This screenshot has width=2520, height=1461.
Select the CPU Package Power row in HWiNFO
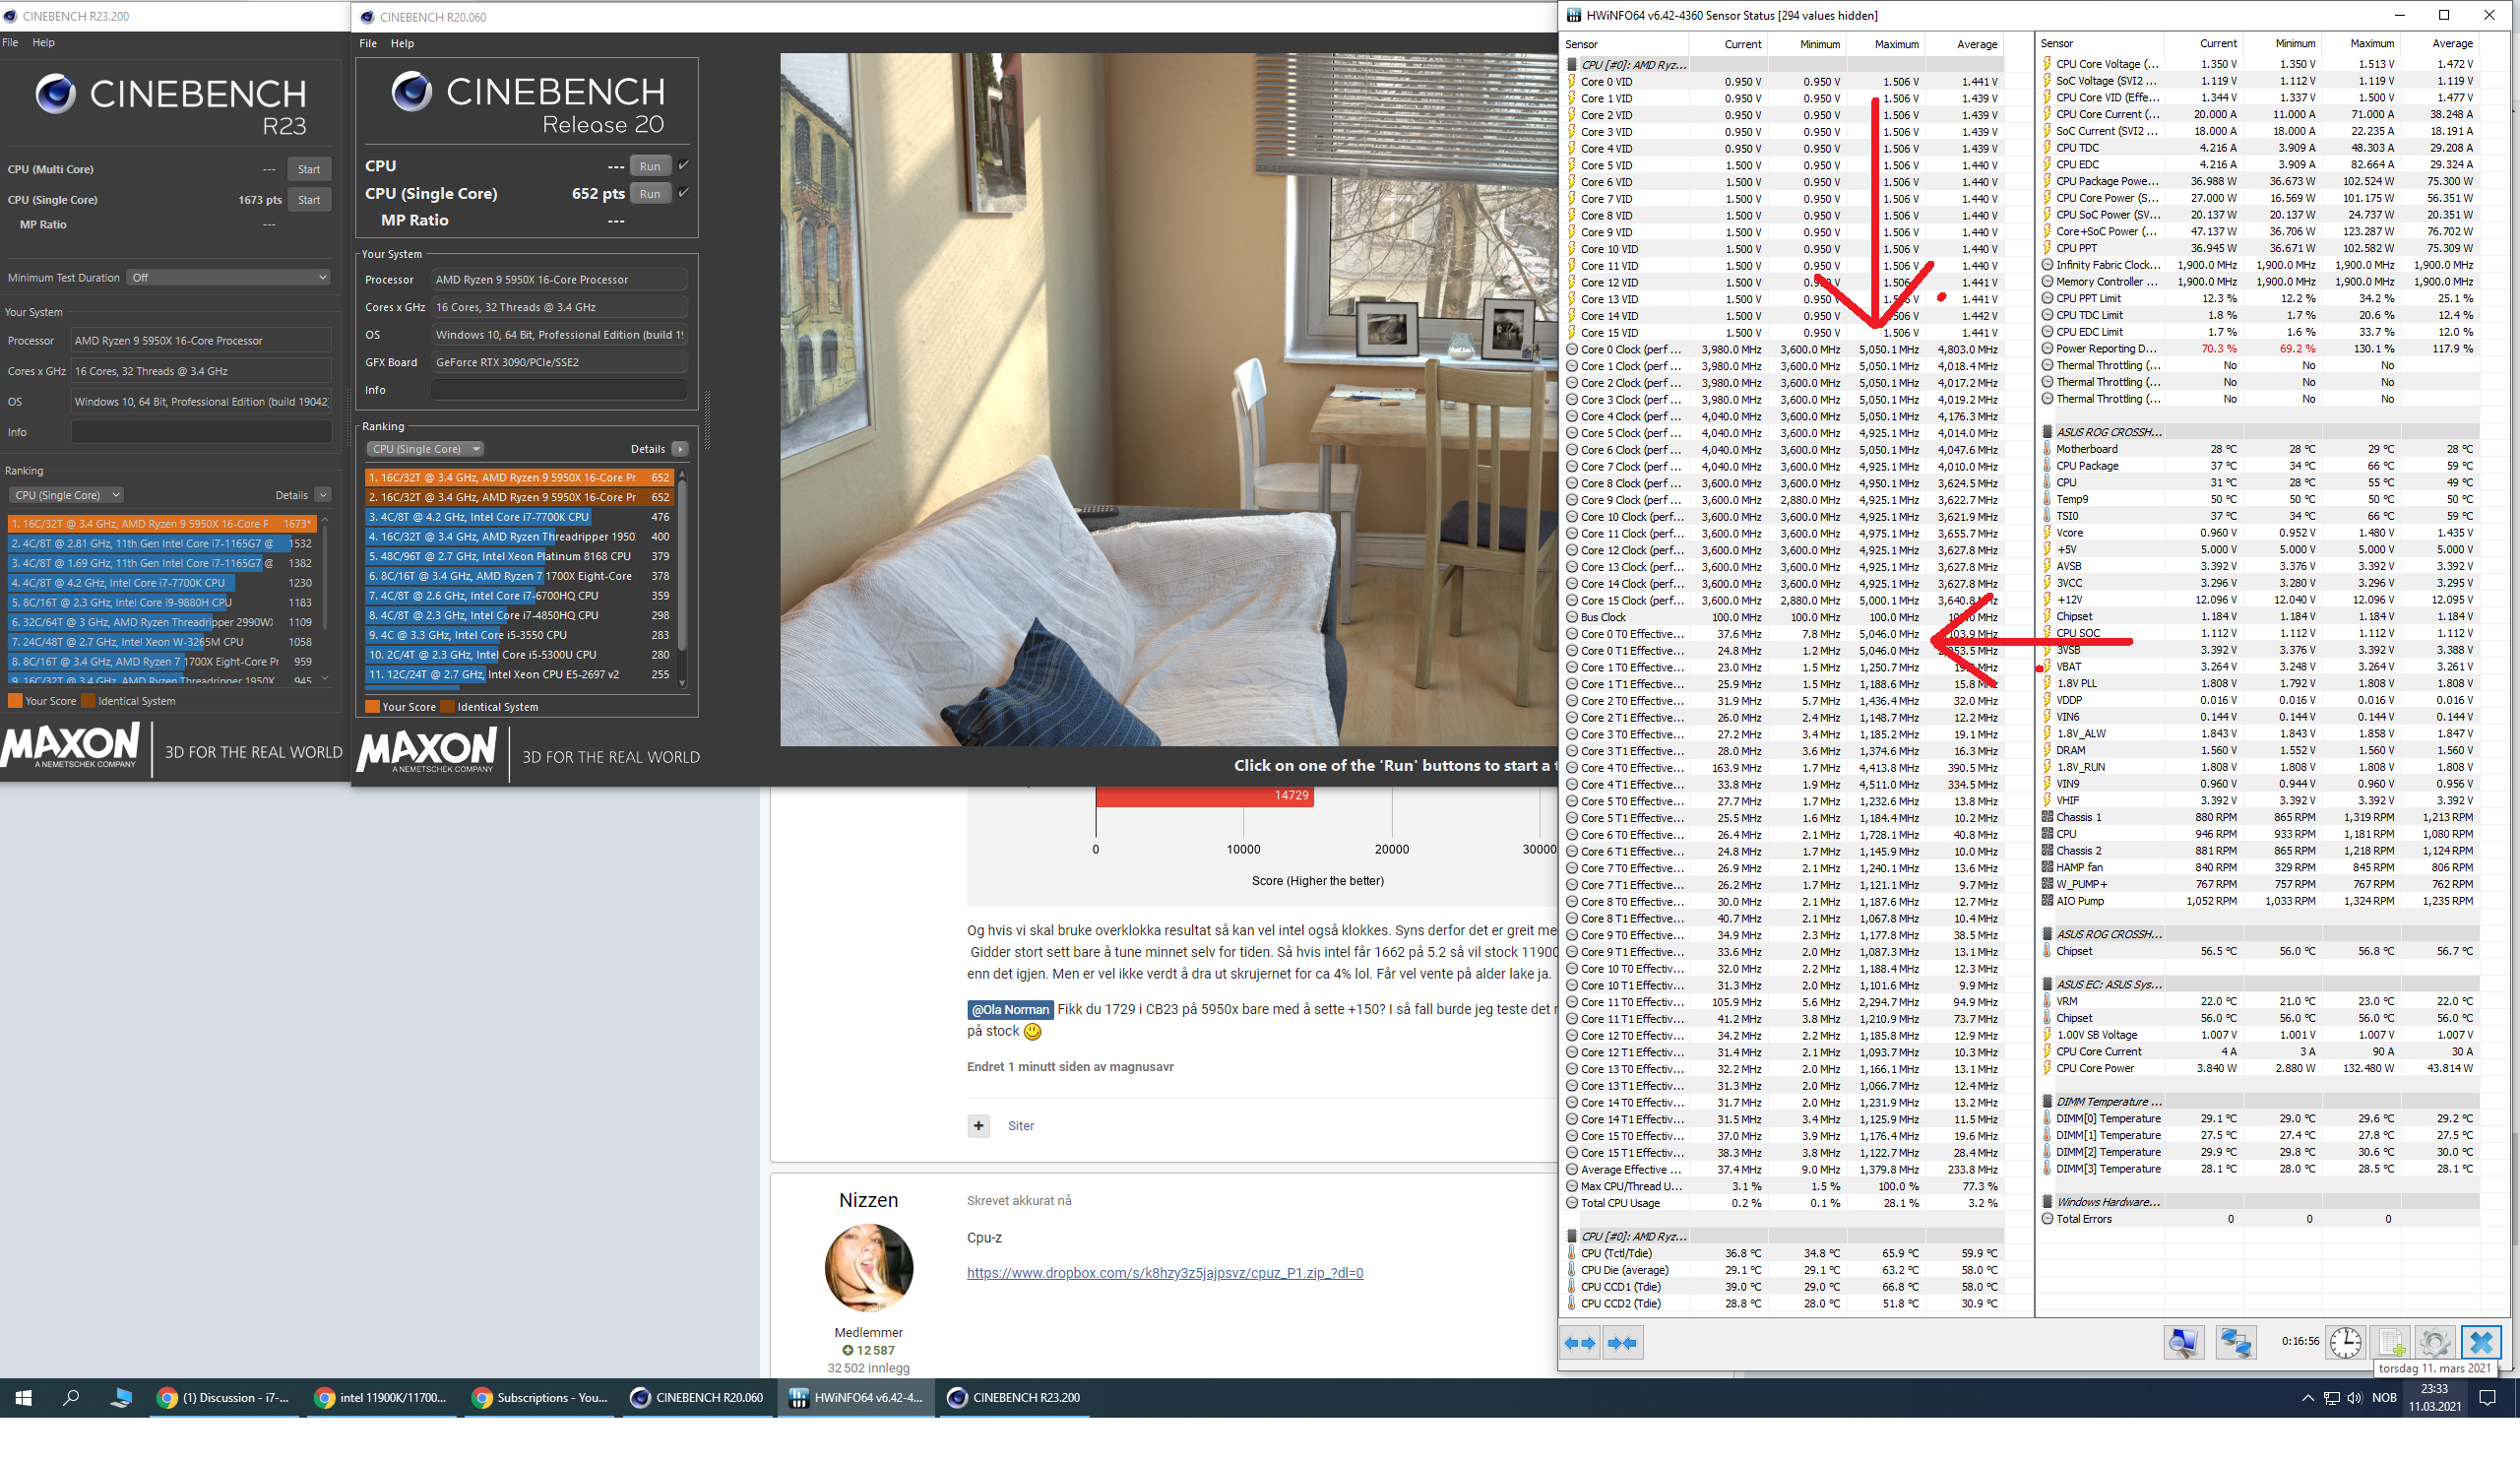[x=2258, y=181]
